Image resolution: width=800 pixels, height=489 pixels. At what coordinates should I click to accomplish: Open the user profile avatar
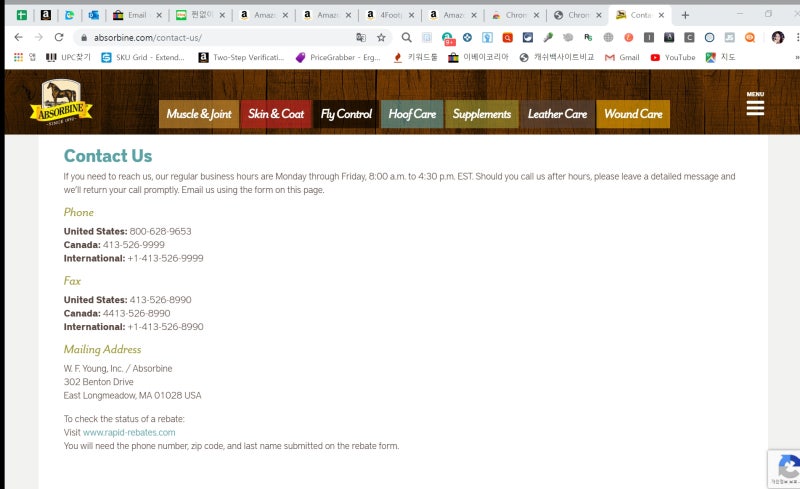pos(778,37)
